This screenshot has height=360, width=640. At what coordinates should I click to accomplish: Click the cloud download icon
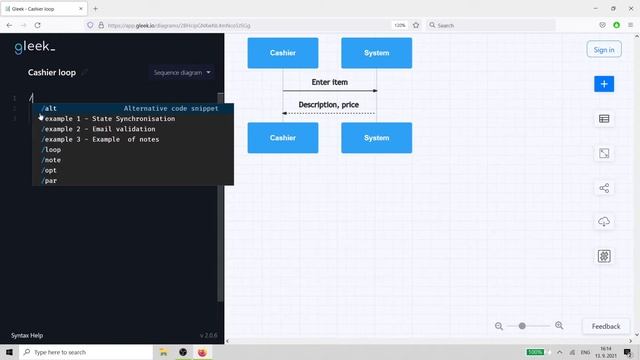point(604,222)
